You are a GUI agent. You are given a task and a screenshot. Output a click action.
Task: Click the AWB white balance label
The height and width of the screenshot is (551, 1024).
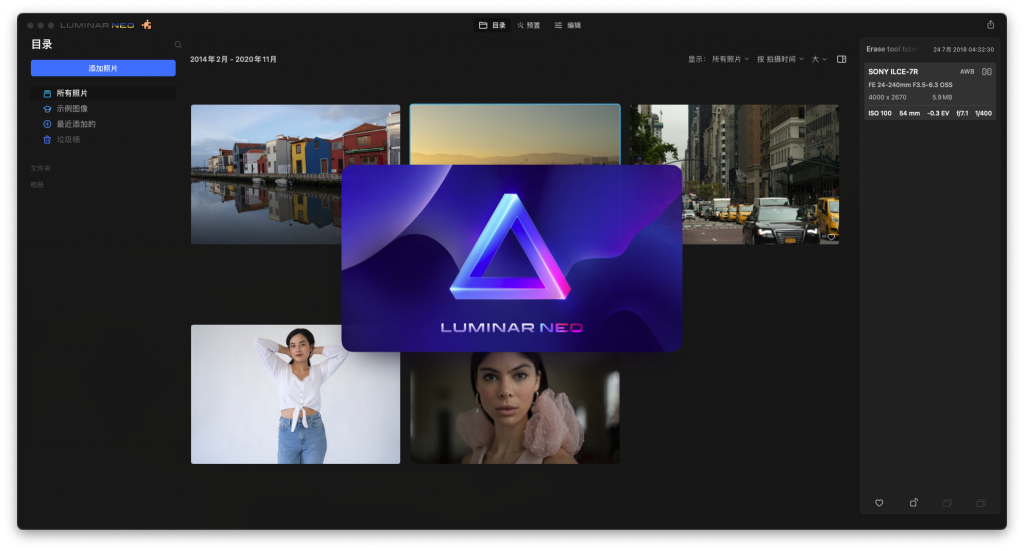coord(967,72)
